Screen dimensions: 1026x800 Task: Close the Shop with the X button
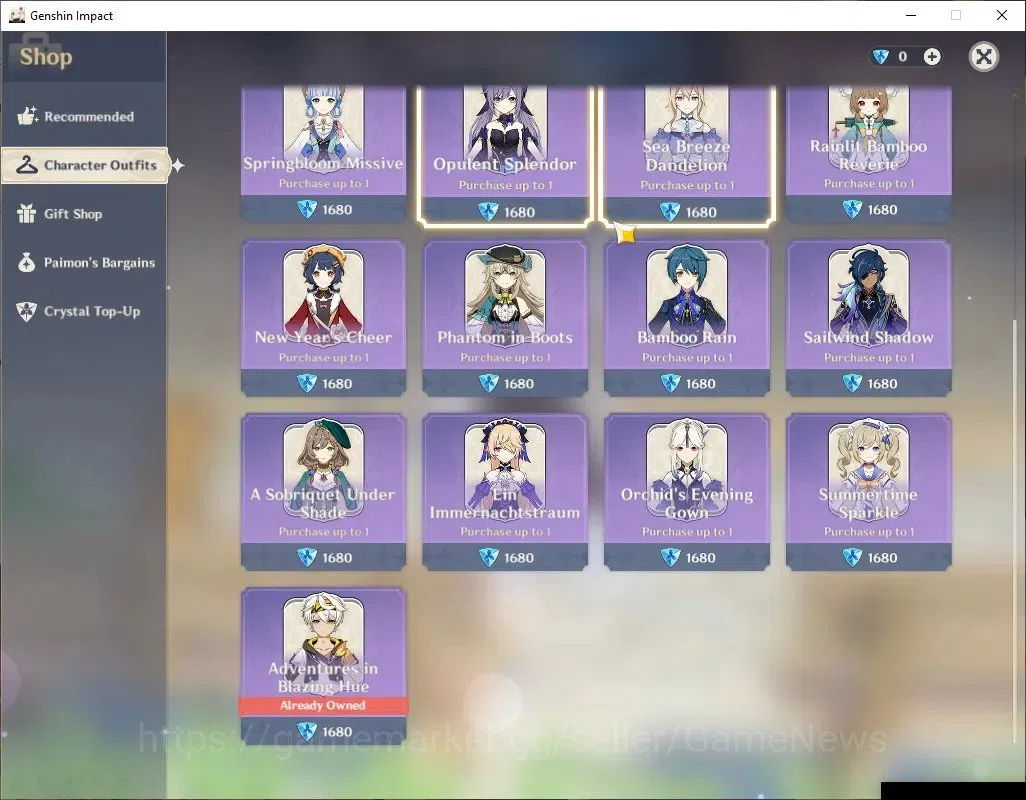coord(983,57)
